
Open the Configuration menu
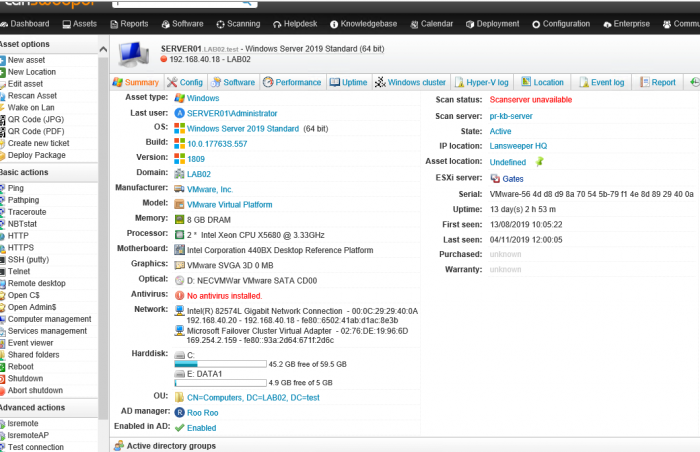point(561,24)
